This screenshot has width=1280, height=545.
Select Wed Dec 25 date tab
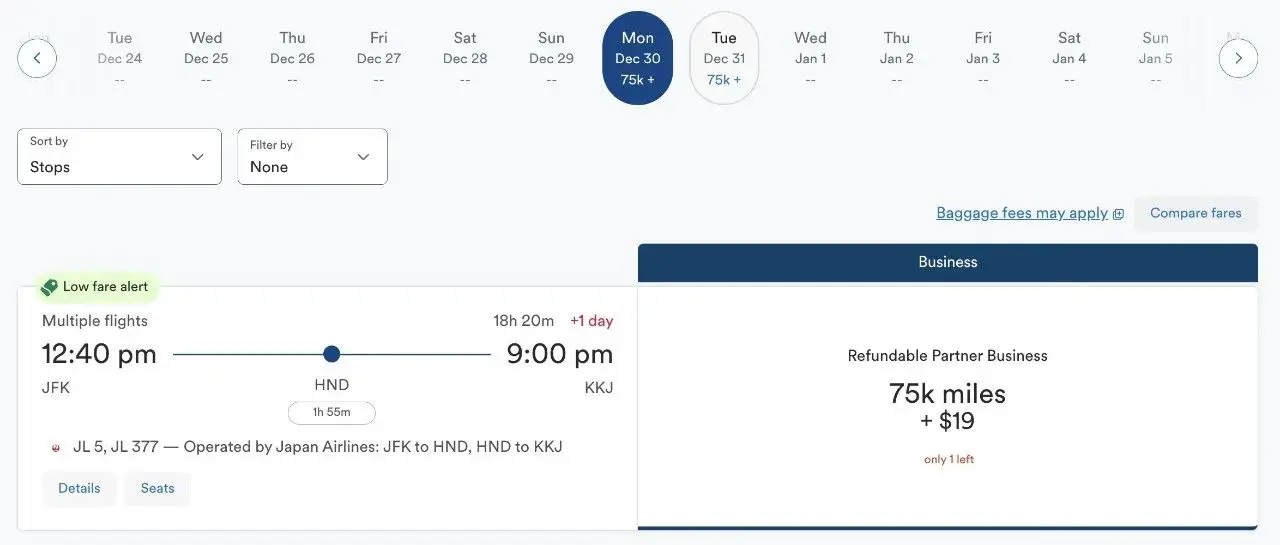tap(206, 58)
